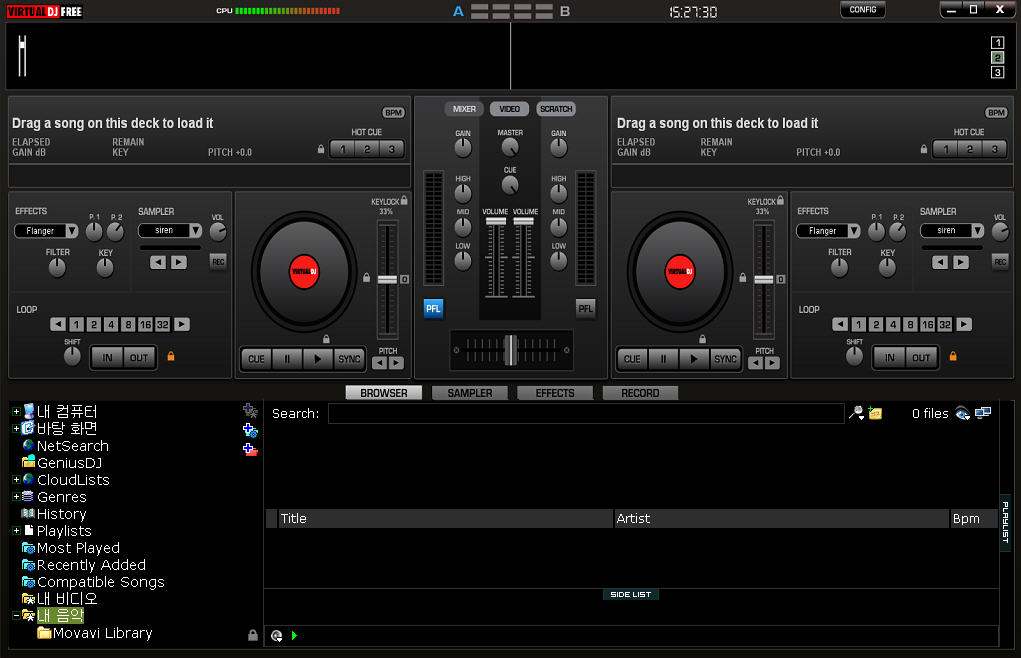
Task: Click left deck SYNC button
Action: pos(349,359)
